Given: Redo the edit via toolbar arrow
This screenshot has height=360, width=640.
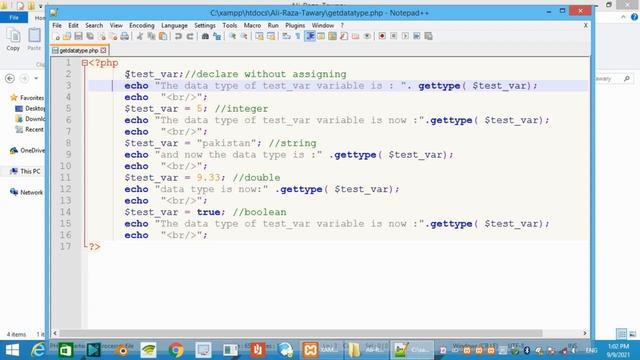Looking at the screenshot, I should pos(190,36).
